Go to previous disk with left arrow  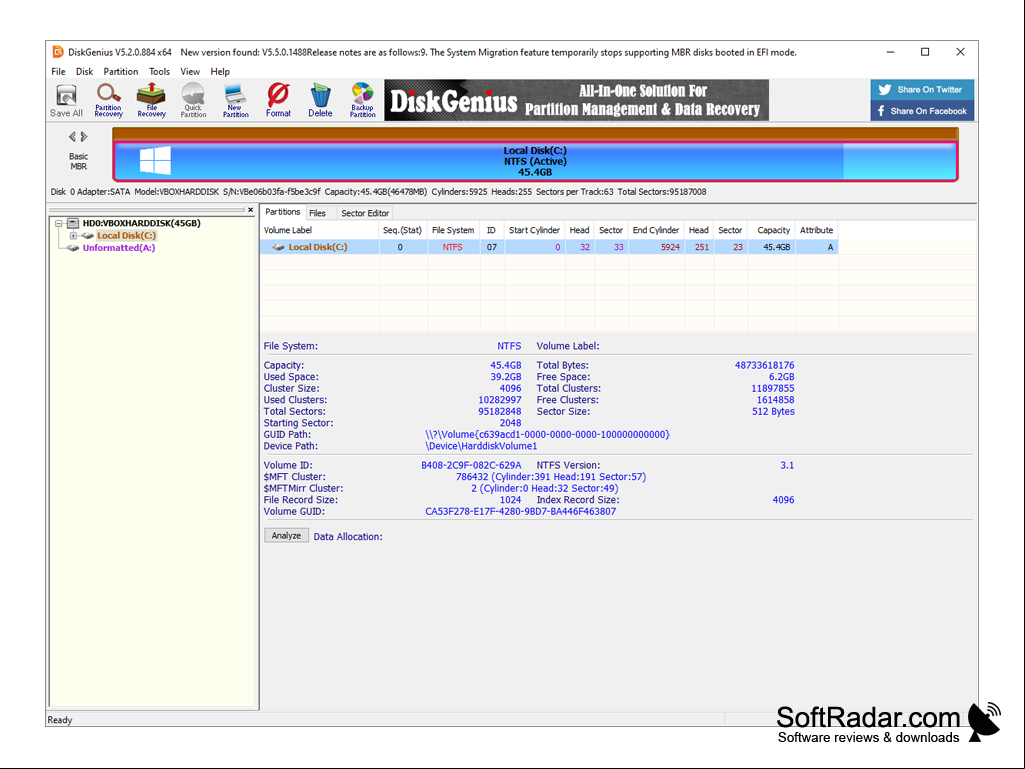coord(72,137)
